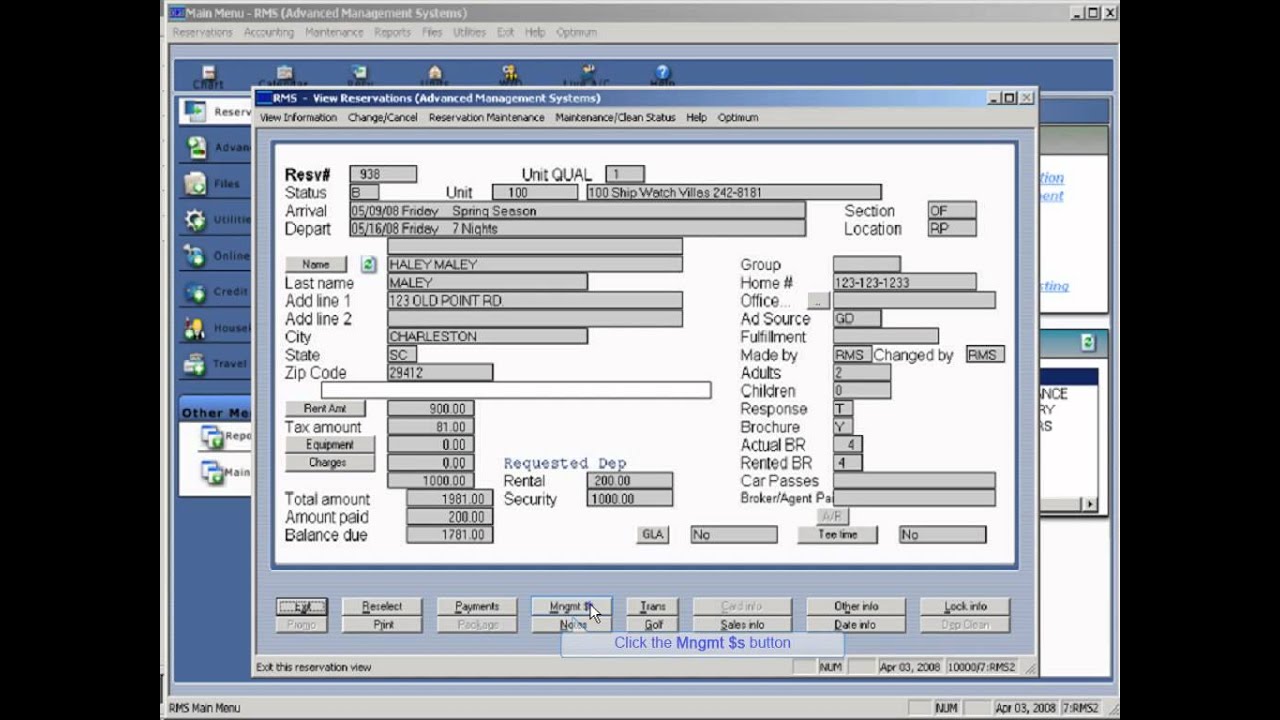Click the Name button
Image resolution: width=1280 pixels, height=720 pixels.
click(316, 265)
